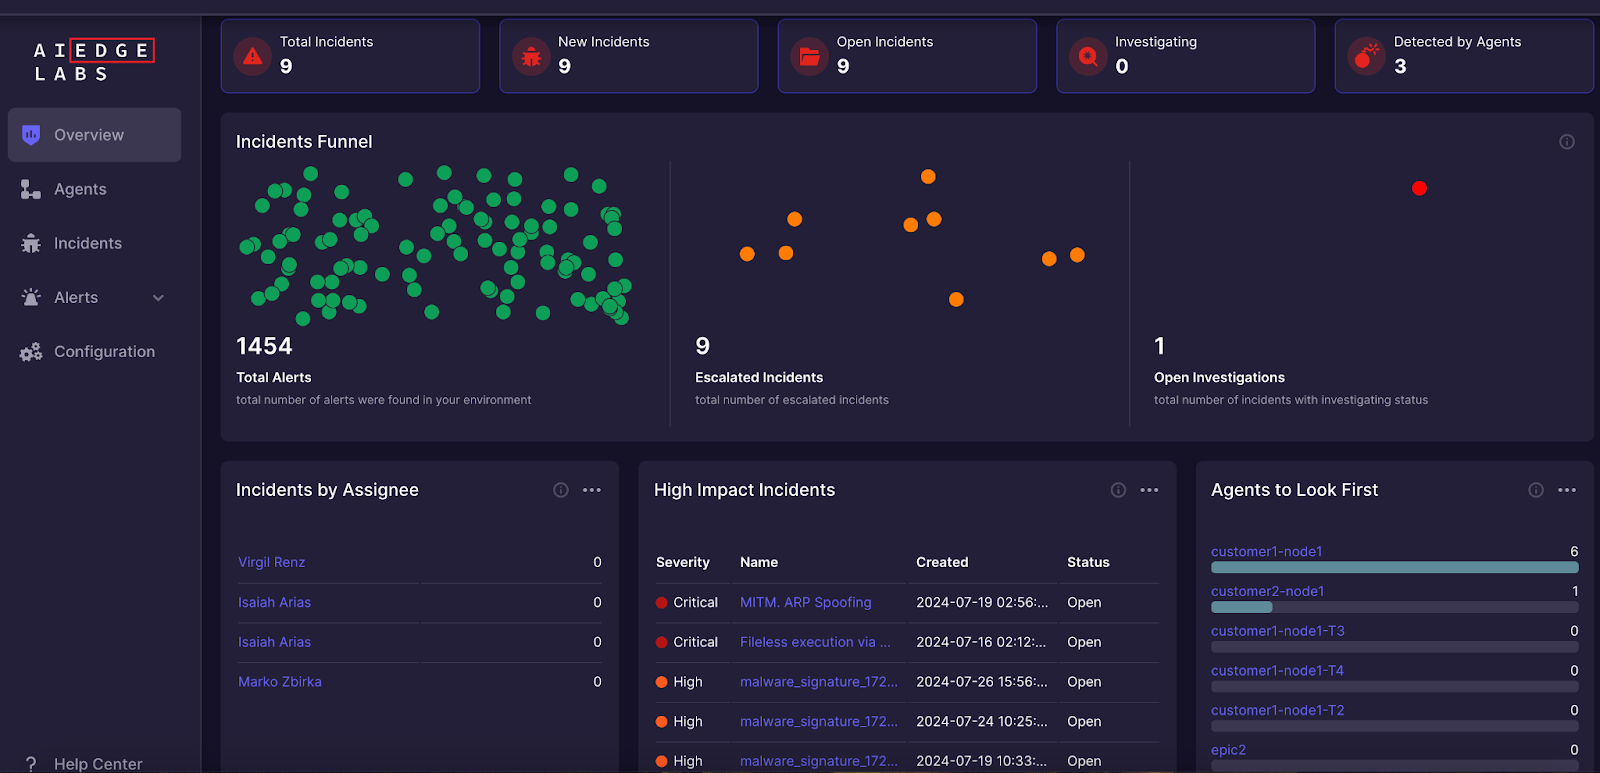Open Agents to Look First three-dot menu

(x=1567, y=490)
